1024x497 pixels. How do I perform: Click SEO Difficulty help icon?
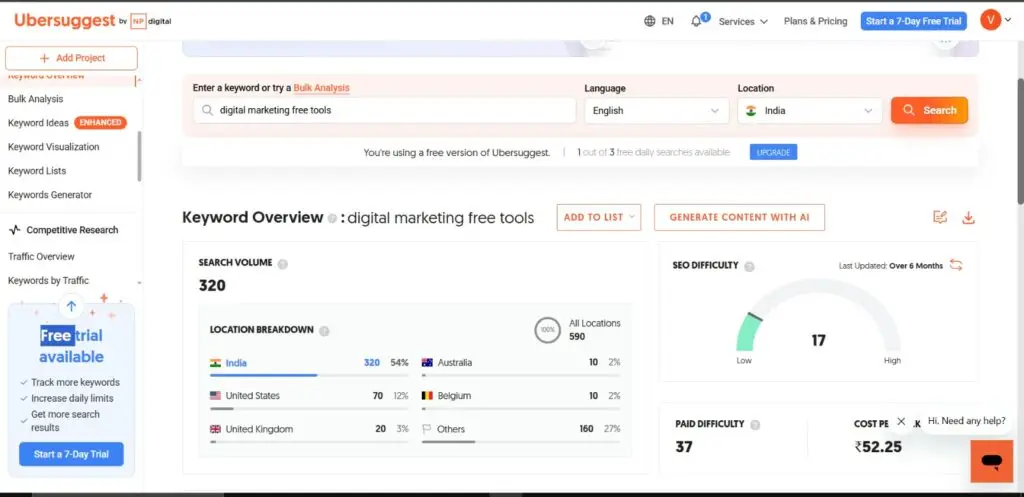click(750, 266)
